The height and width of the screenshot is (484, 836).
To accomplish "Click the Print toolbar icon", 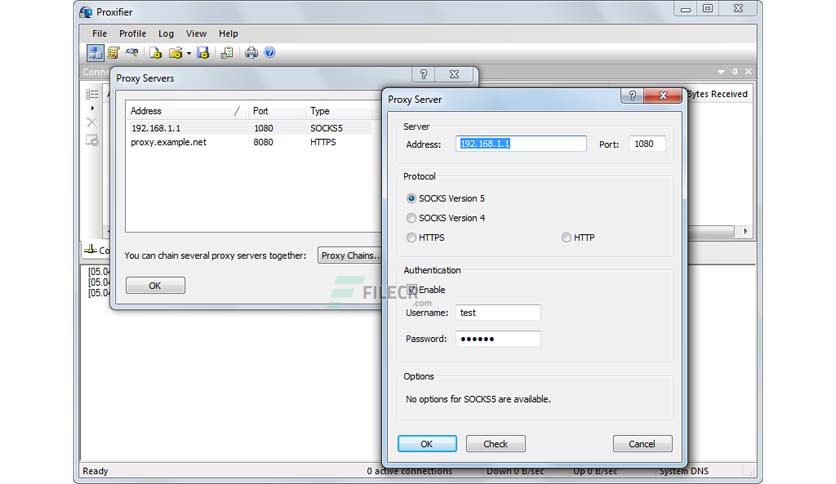I will (251, 52).
